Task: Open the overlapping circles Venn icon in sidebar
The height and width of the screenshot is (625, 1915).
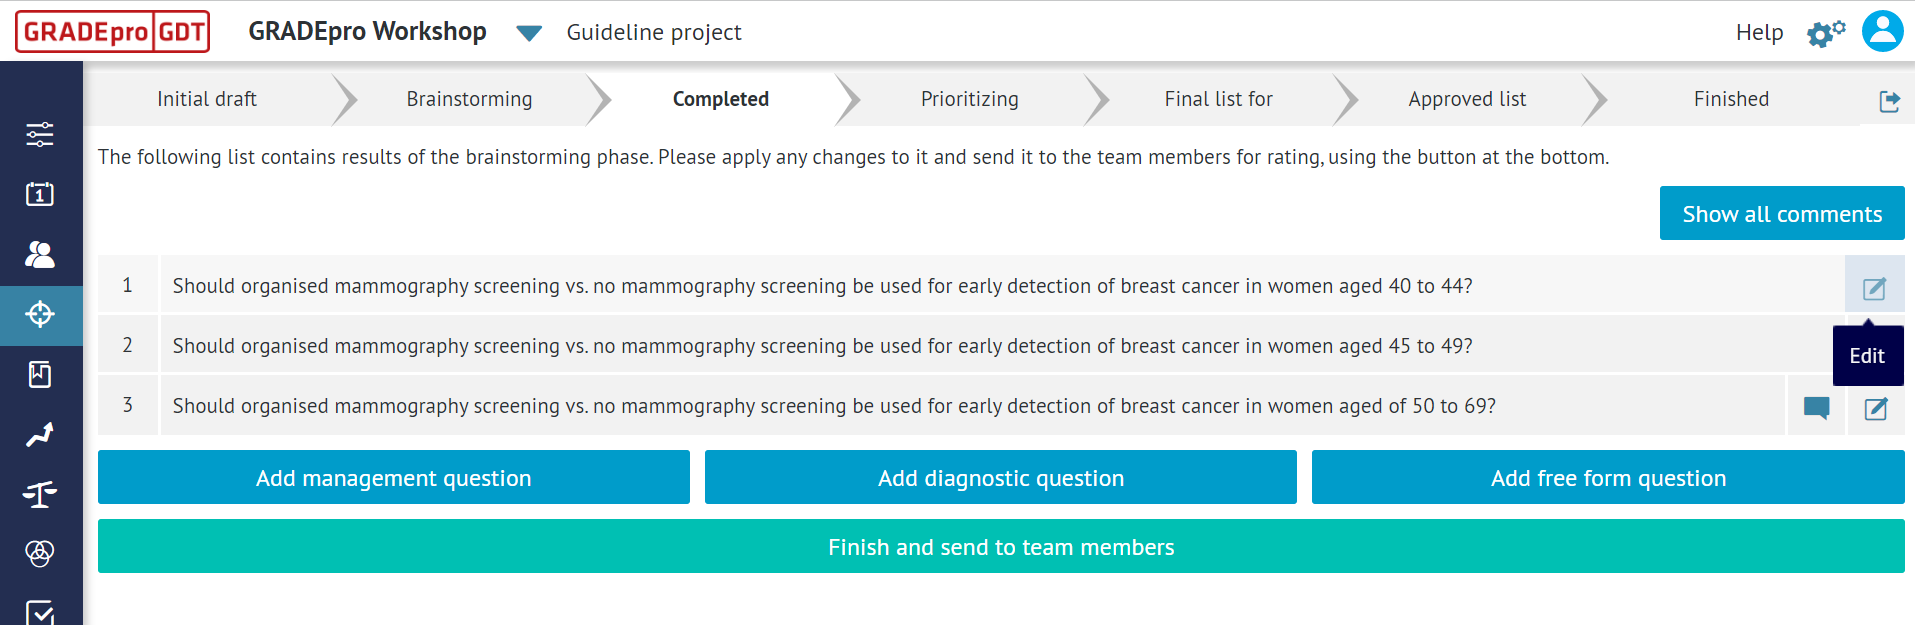Action: (40, 553)
